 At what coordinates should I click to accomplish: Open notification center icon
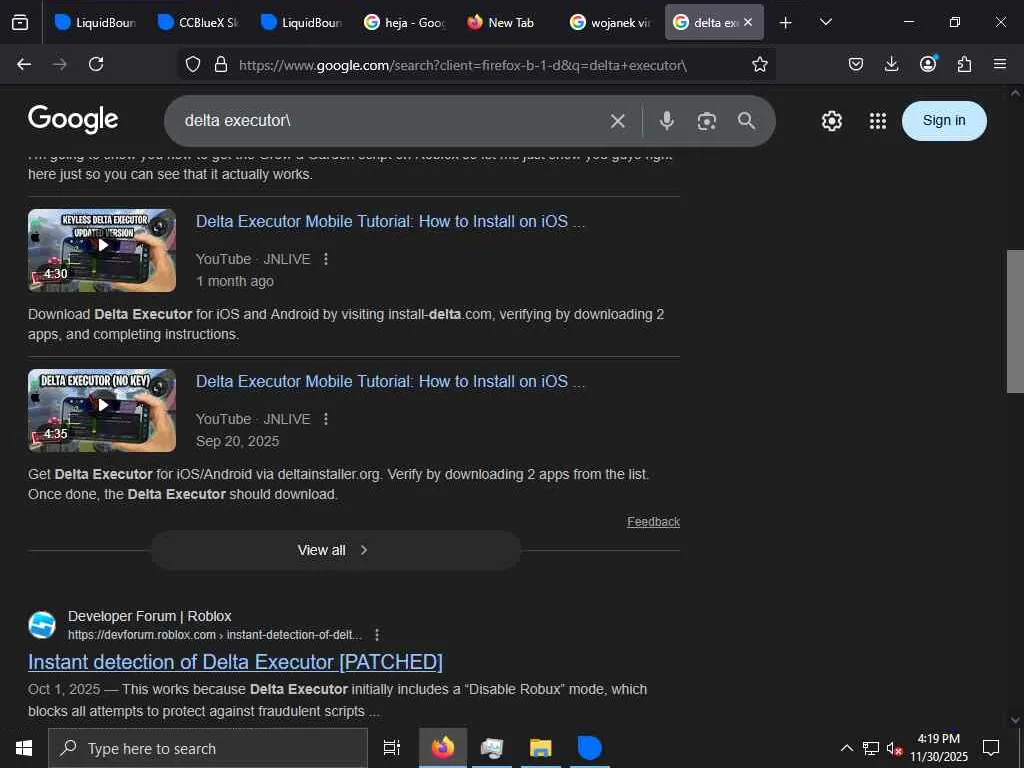(x=991, y=748)
